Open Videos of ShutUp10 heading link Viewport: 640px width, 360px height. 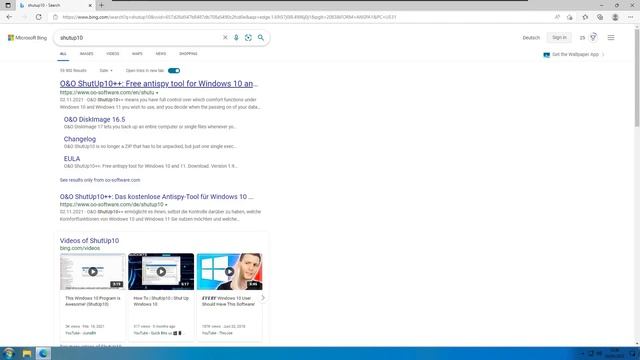coord(89,241)
